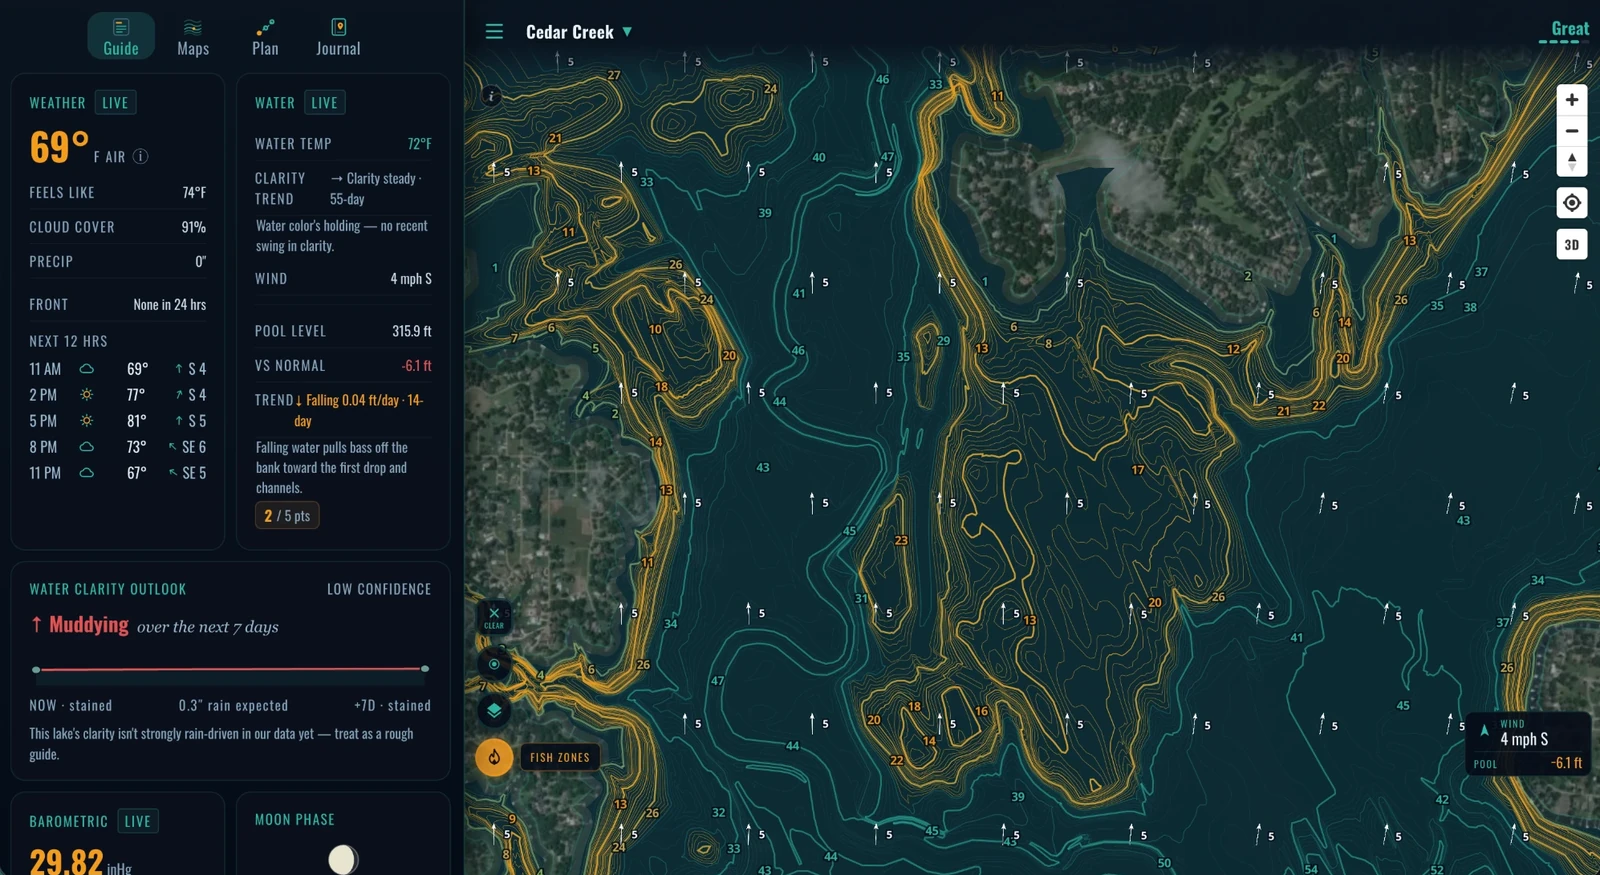Open the map info icon
The height and width of the screenshot is (875, 1600).
[x=491, y=96]
